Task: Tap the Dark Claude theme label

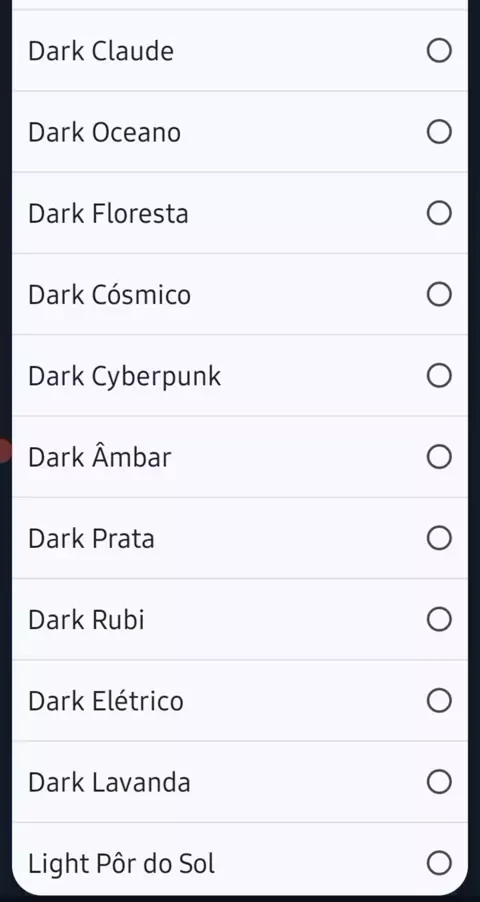Action: pos(101,51)
